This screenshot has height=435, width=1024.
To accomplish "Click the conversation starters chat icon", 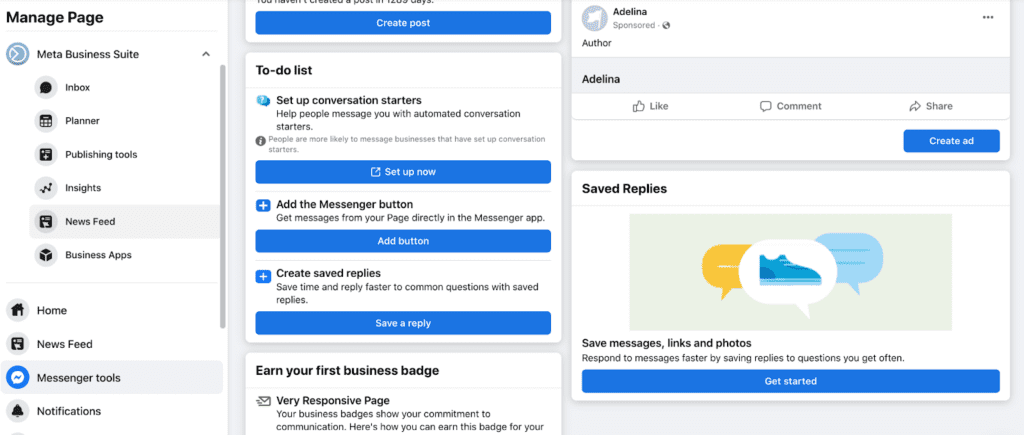I will click(263, 101).
